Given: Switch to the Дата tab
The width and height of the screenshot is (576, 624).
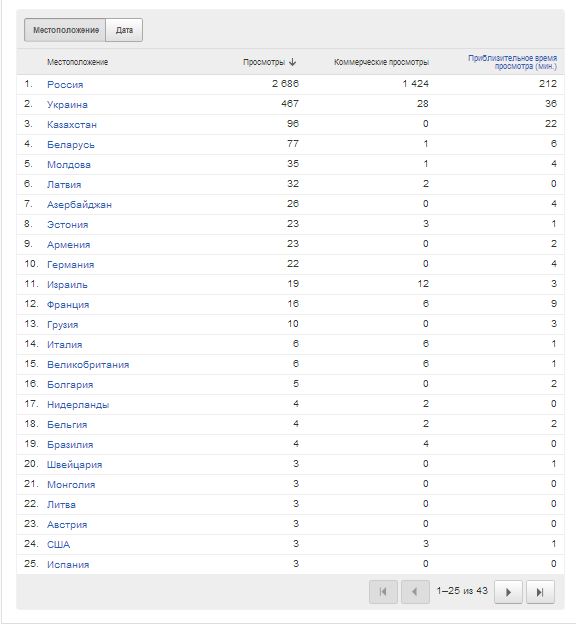Looking at the screenshot, I should 124,30.
